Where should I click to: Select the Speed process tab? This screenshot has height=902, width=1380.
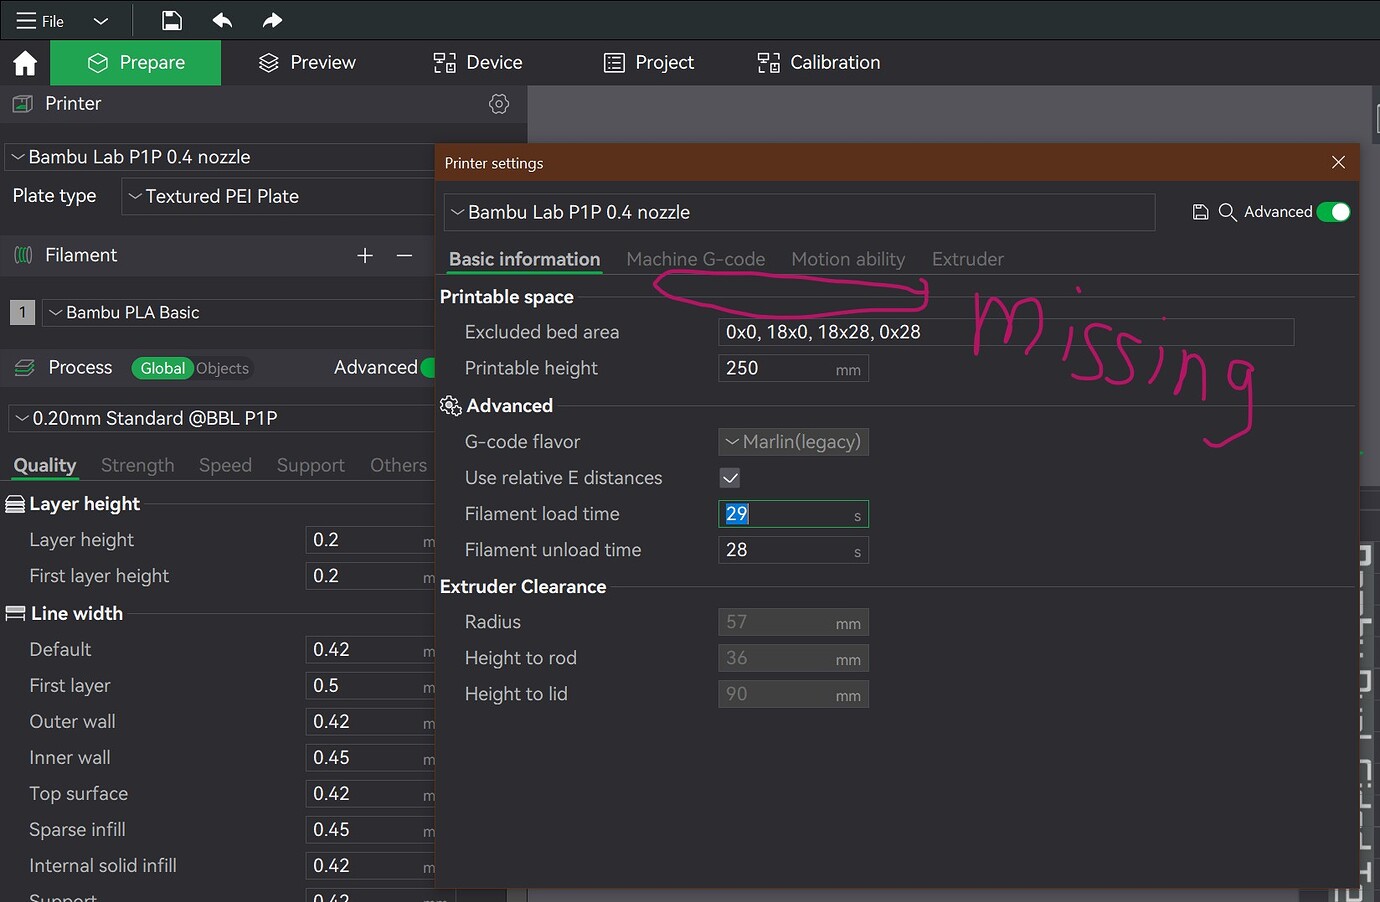pos(225,466)
